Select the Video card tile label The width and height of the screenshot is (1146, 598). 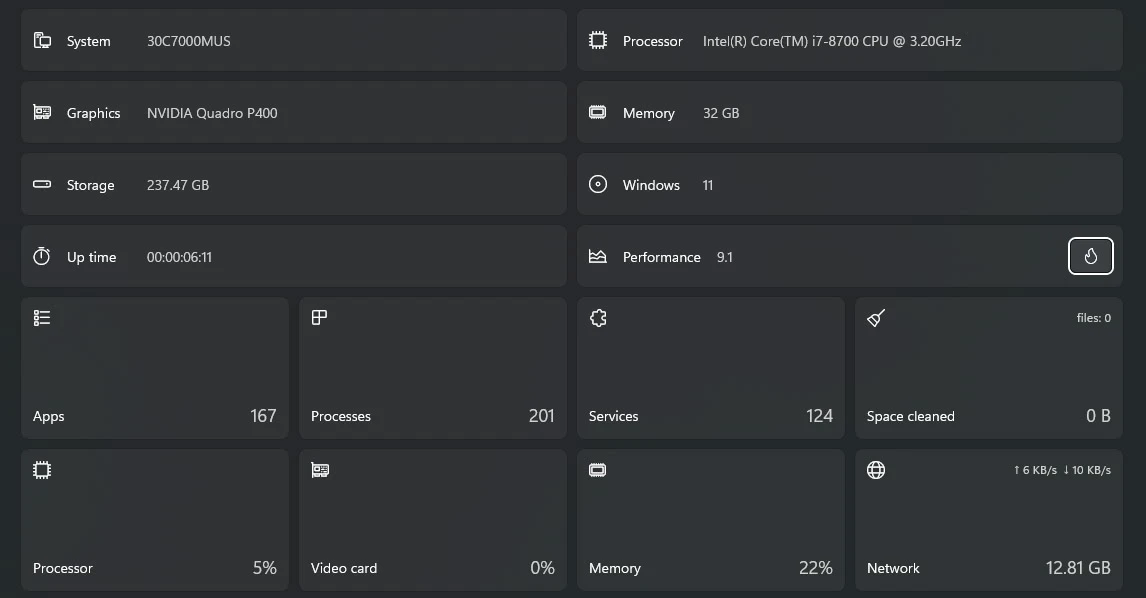tap(344, 568)
